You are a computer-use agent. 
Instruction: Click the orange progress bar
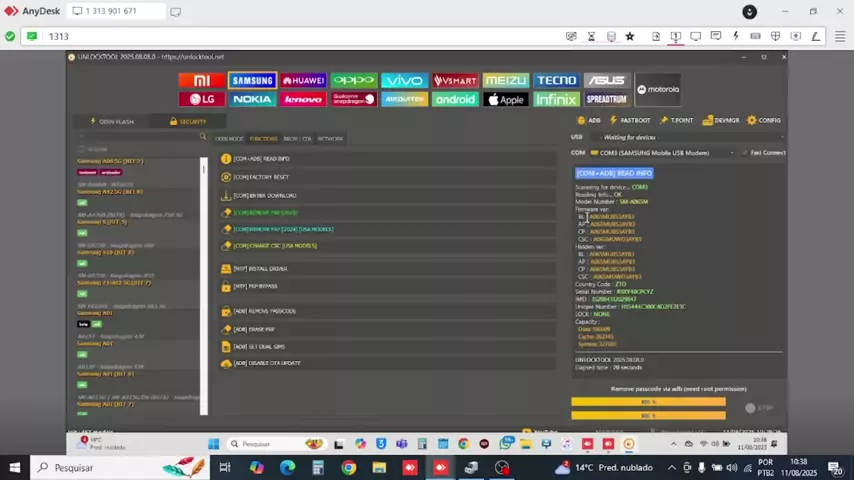(x=648, y=402)
